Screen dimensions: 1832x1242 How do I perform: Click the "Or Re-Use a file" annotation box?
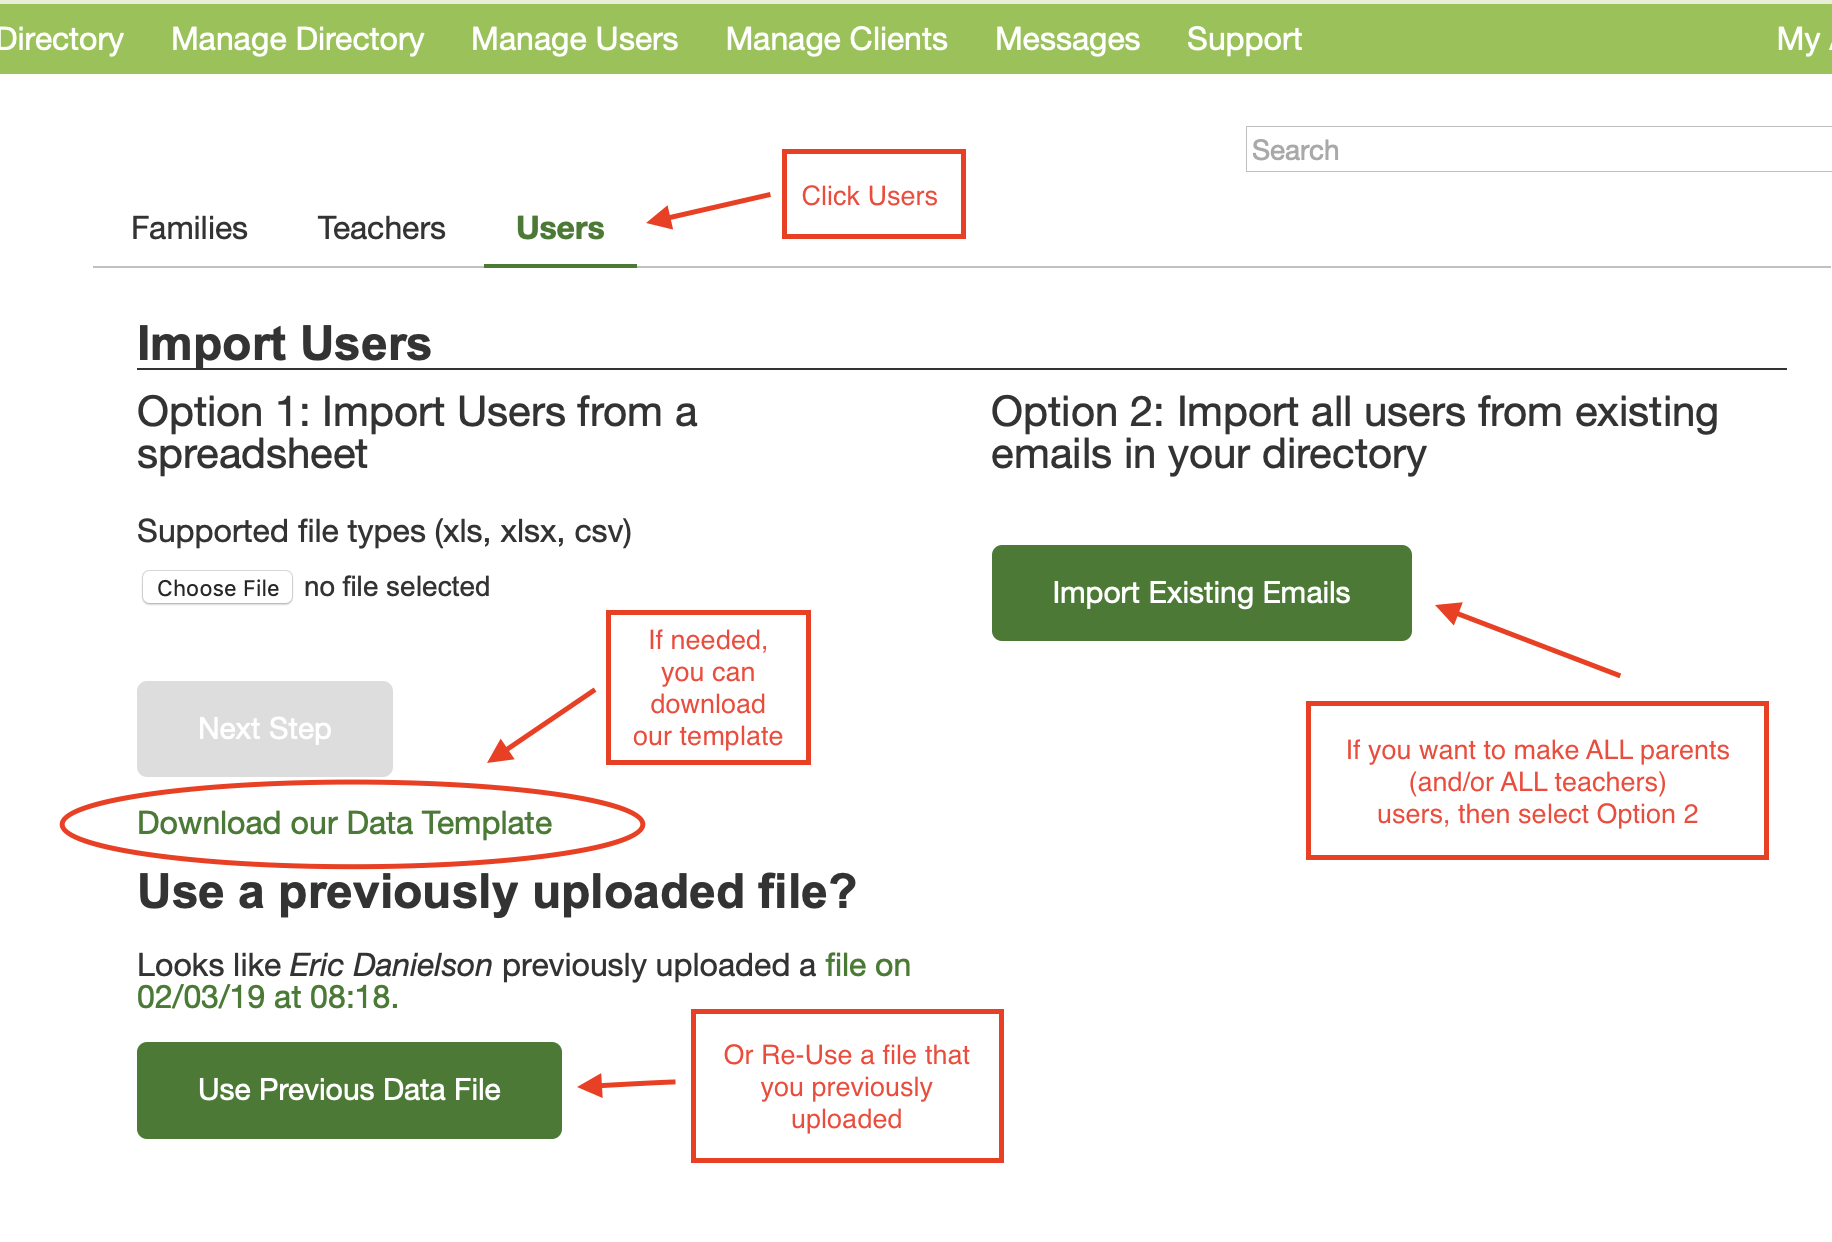point(847,1086)
